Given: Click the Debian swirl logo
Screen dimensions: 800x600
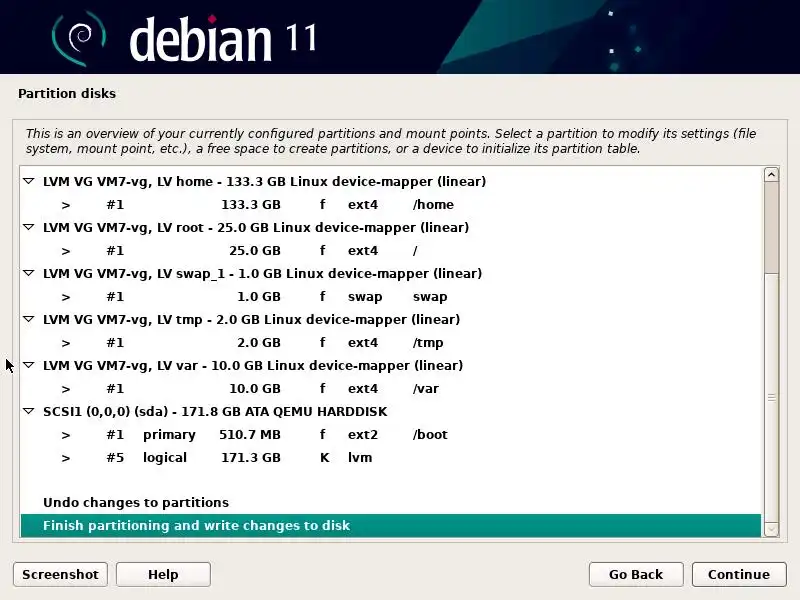Looking at the screenshot, I should (x=79, y=38).
